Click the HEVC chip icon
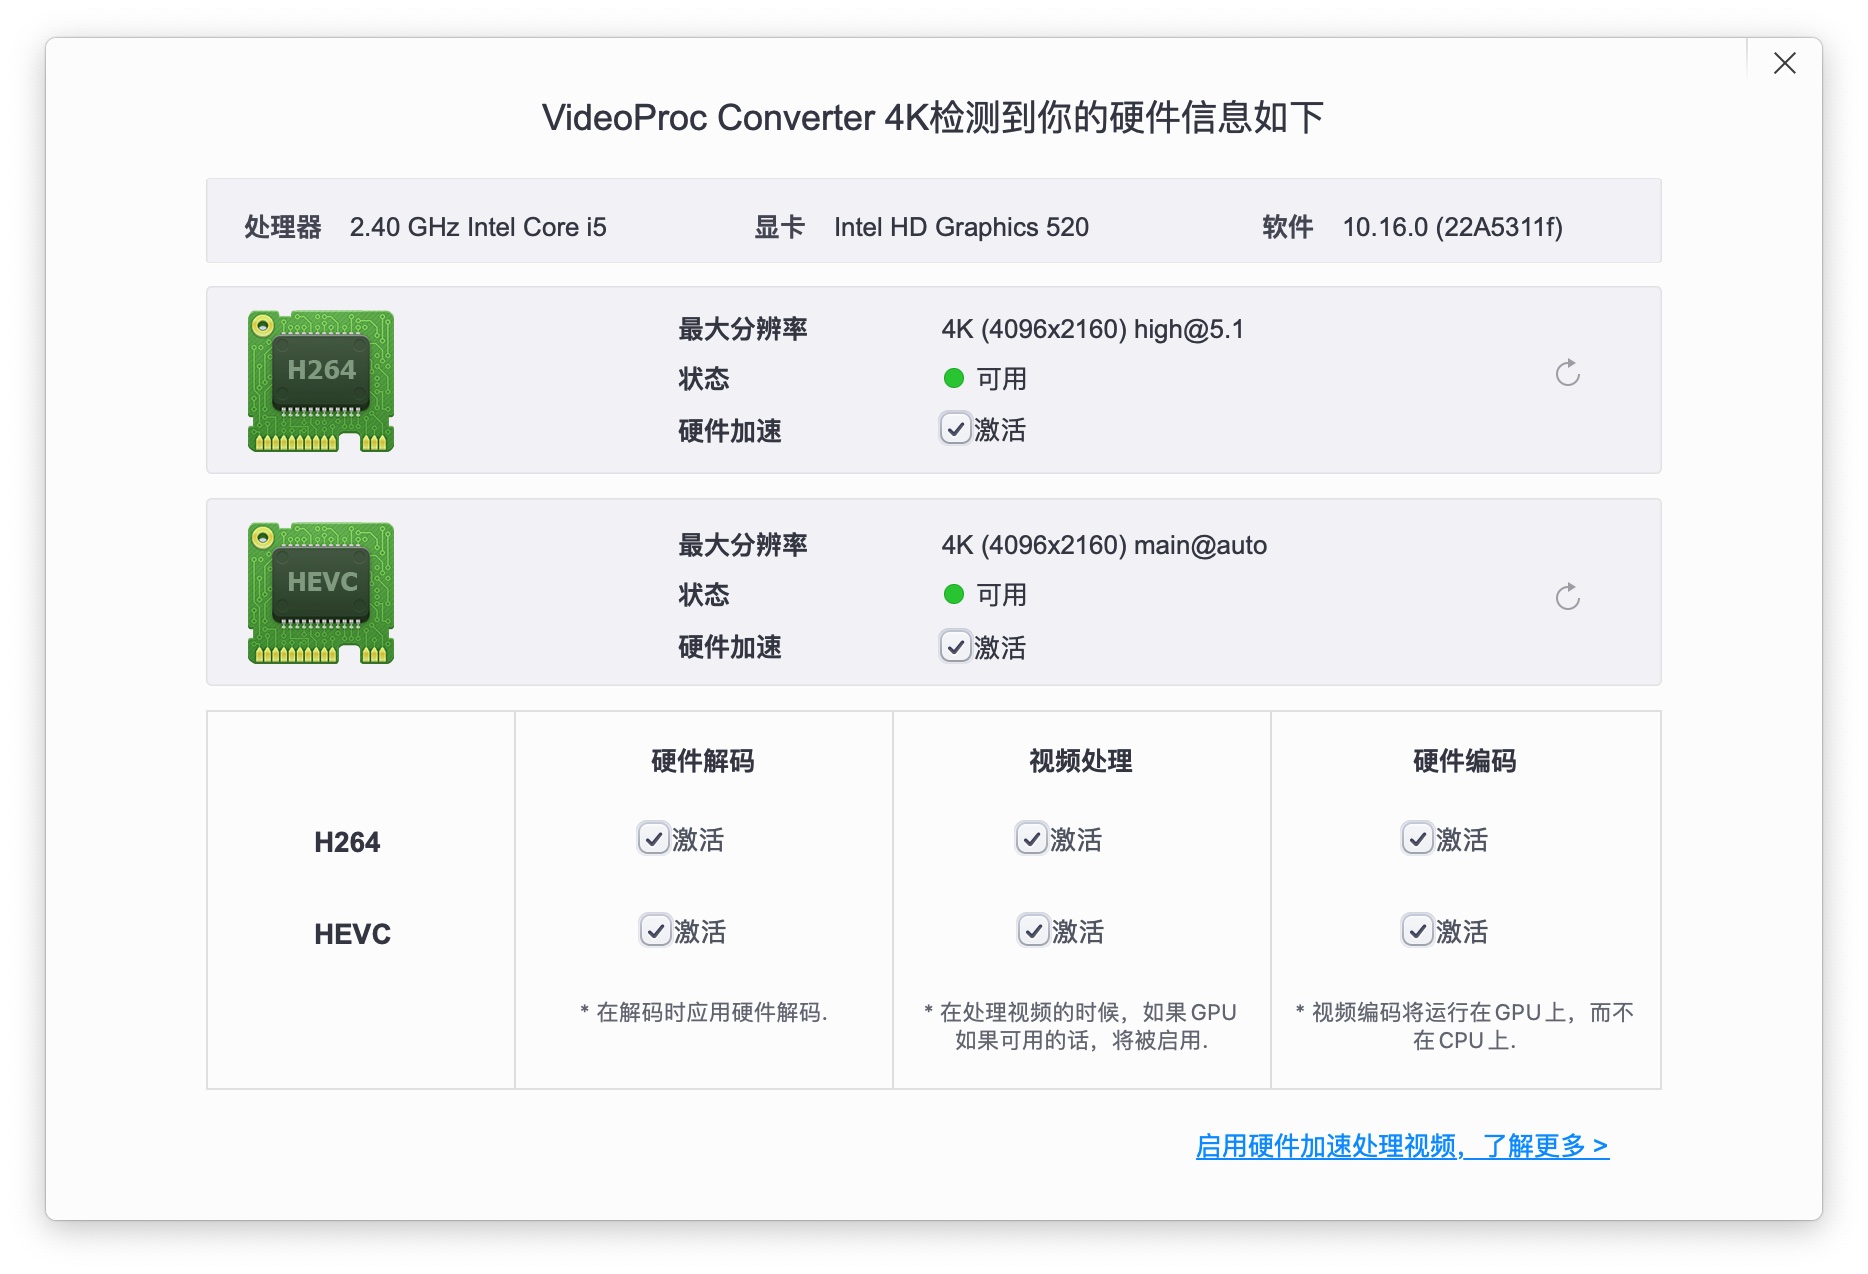 (x=321, y=593)
